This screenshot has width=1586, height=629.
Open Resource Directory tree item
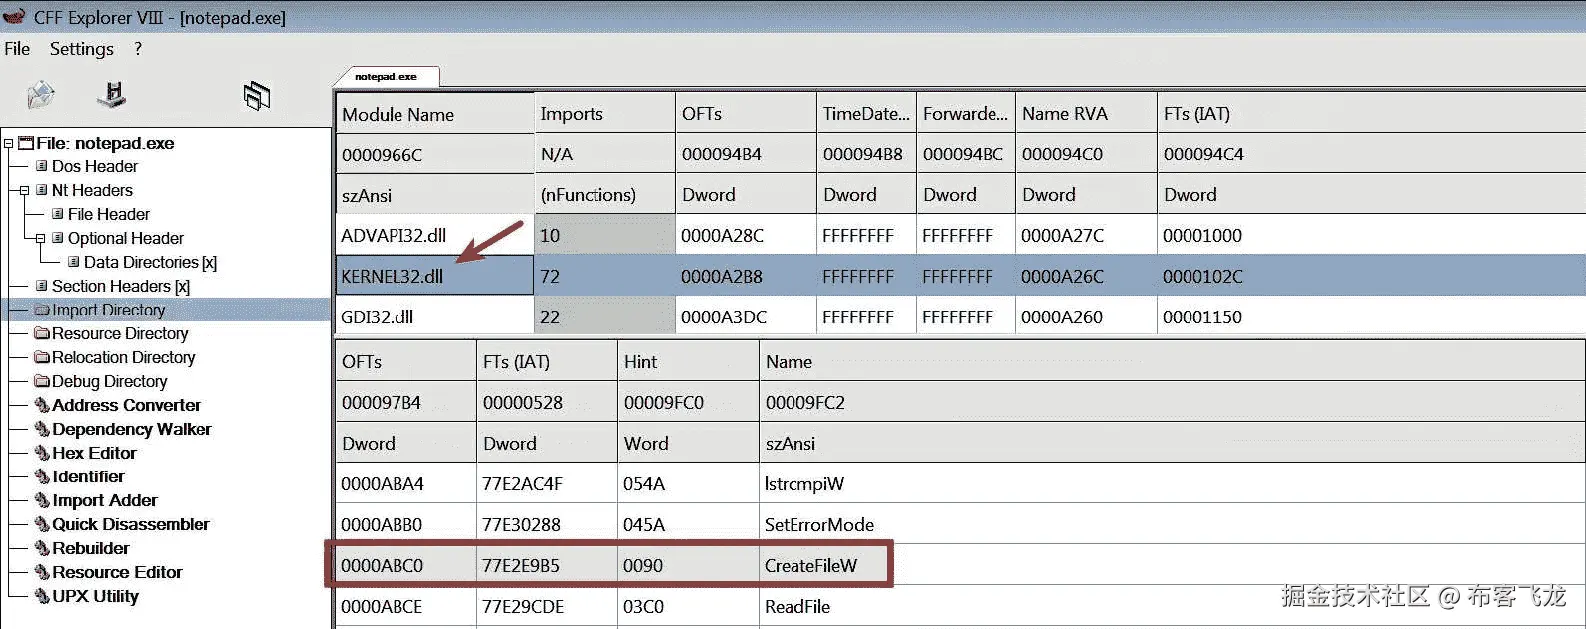(120, 333)
